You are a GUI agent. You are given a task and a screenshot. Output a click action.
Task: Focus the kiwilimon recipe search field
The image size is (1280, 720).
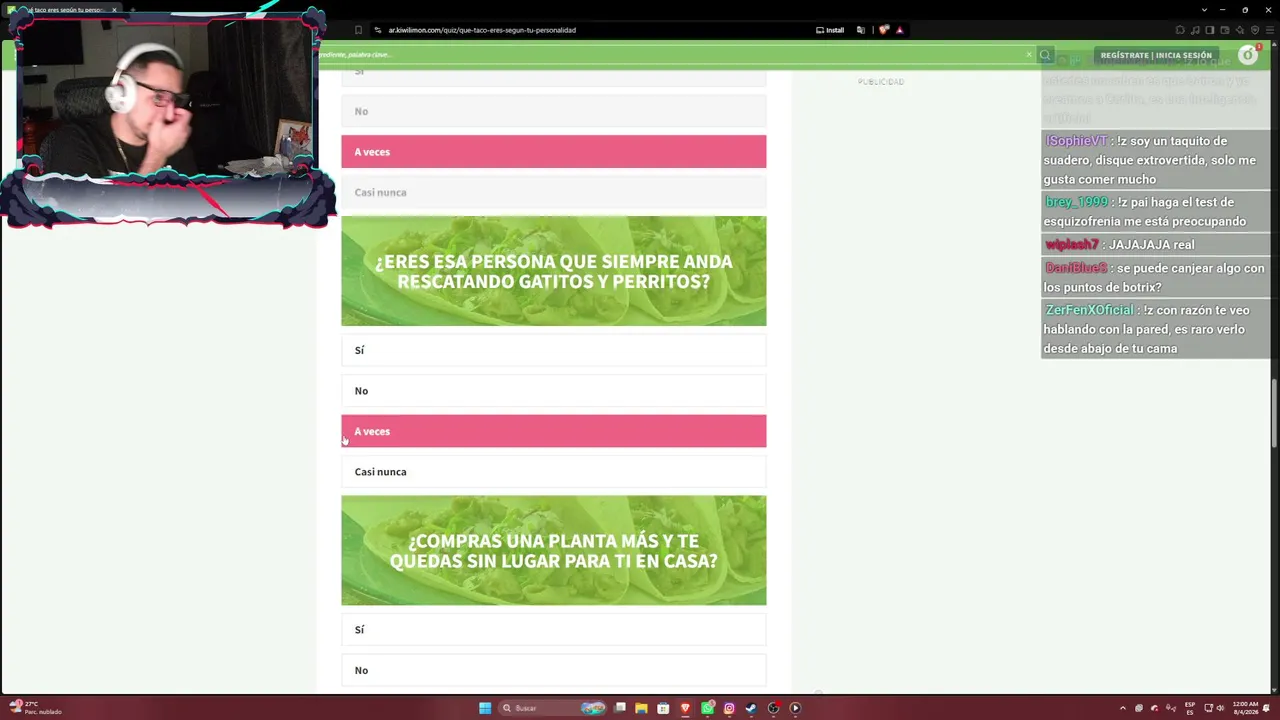click(x=672, y=55)
